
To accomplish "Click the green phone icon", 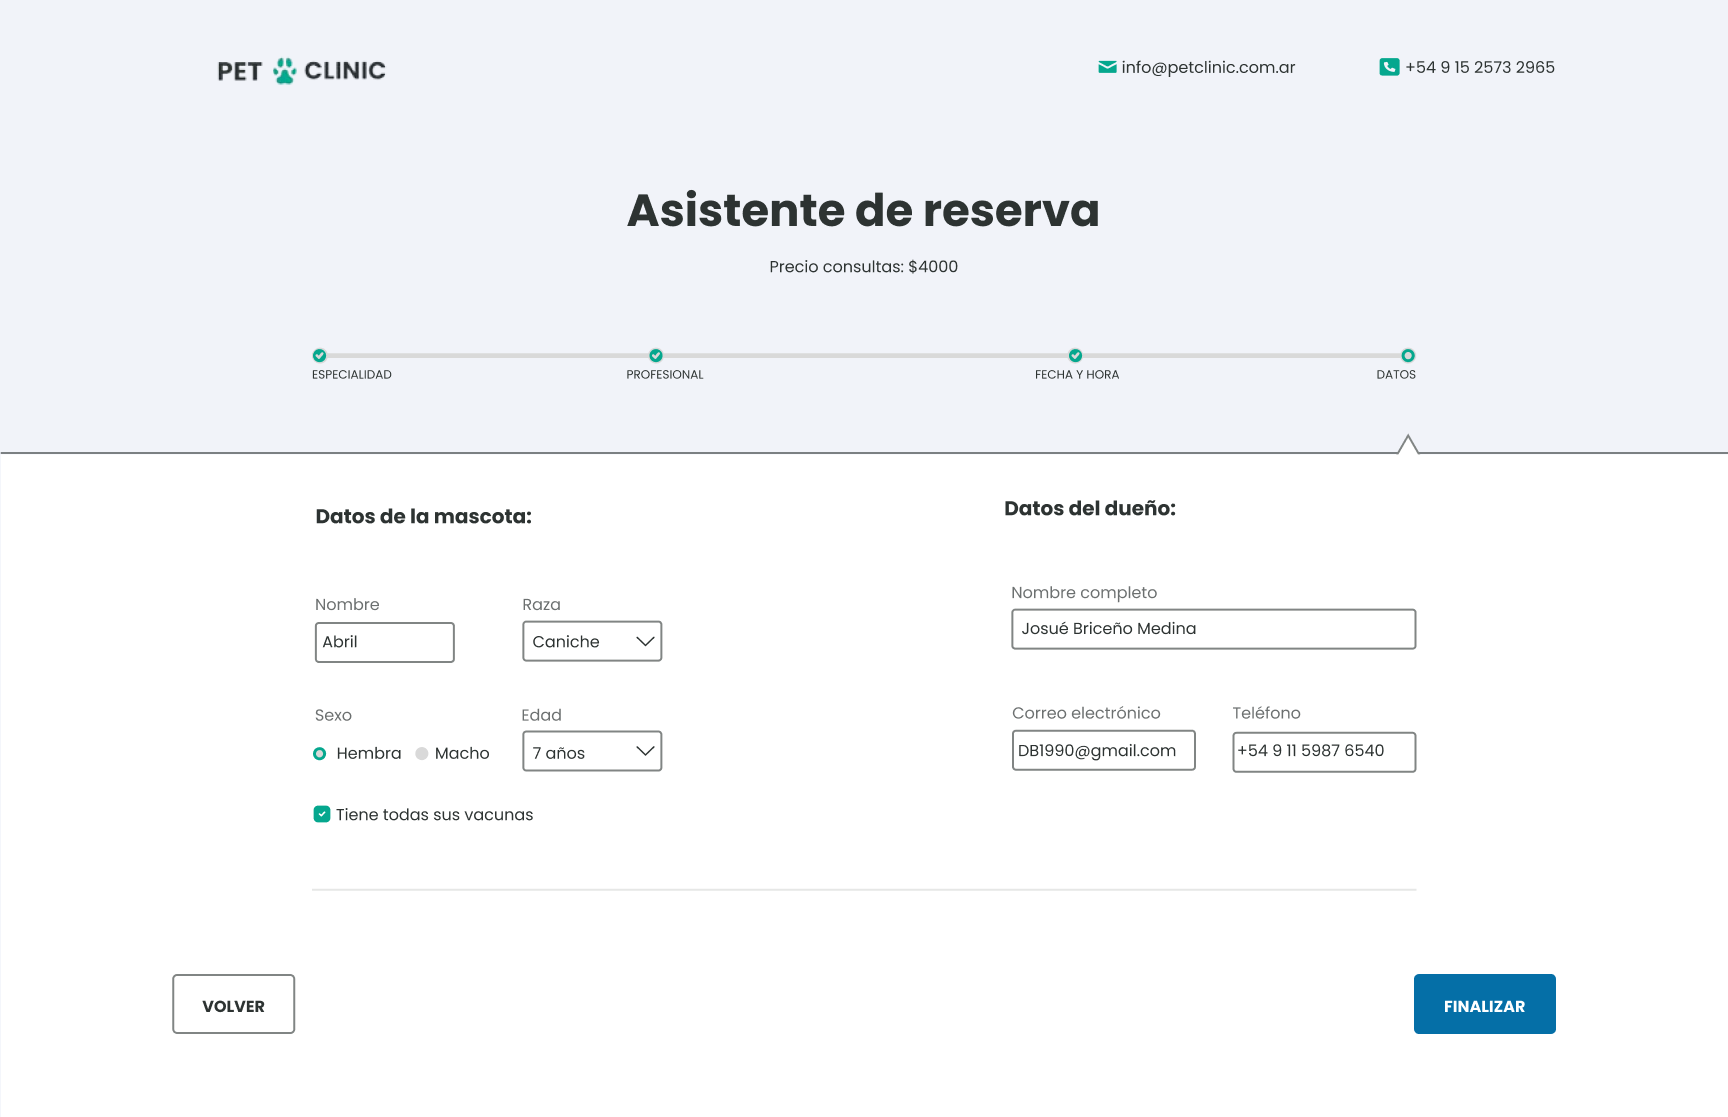I will click(x=1389, y=67).
